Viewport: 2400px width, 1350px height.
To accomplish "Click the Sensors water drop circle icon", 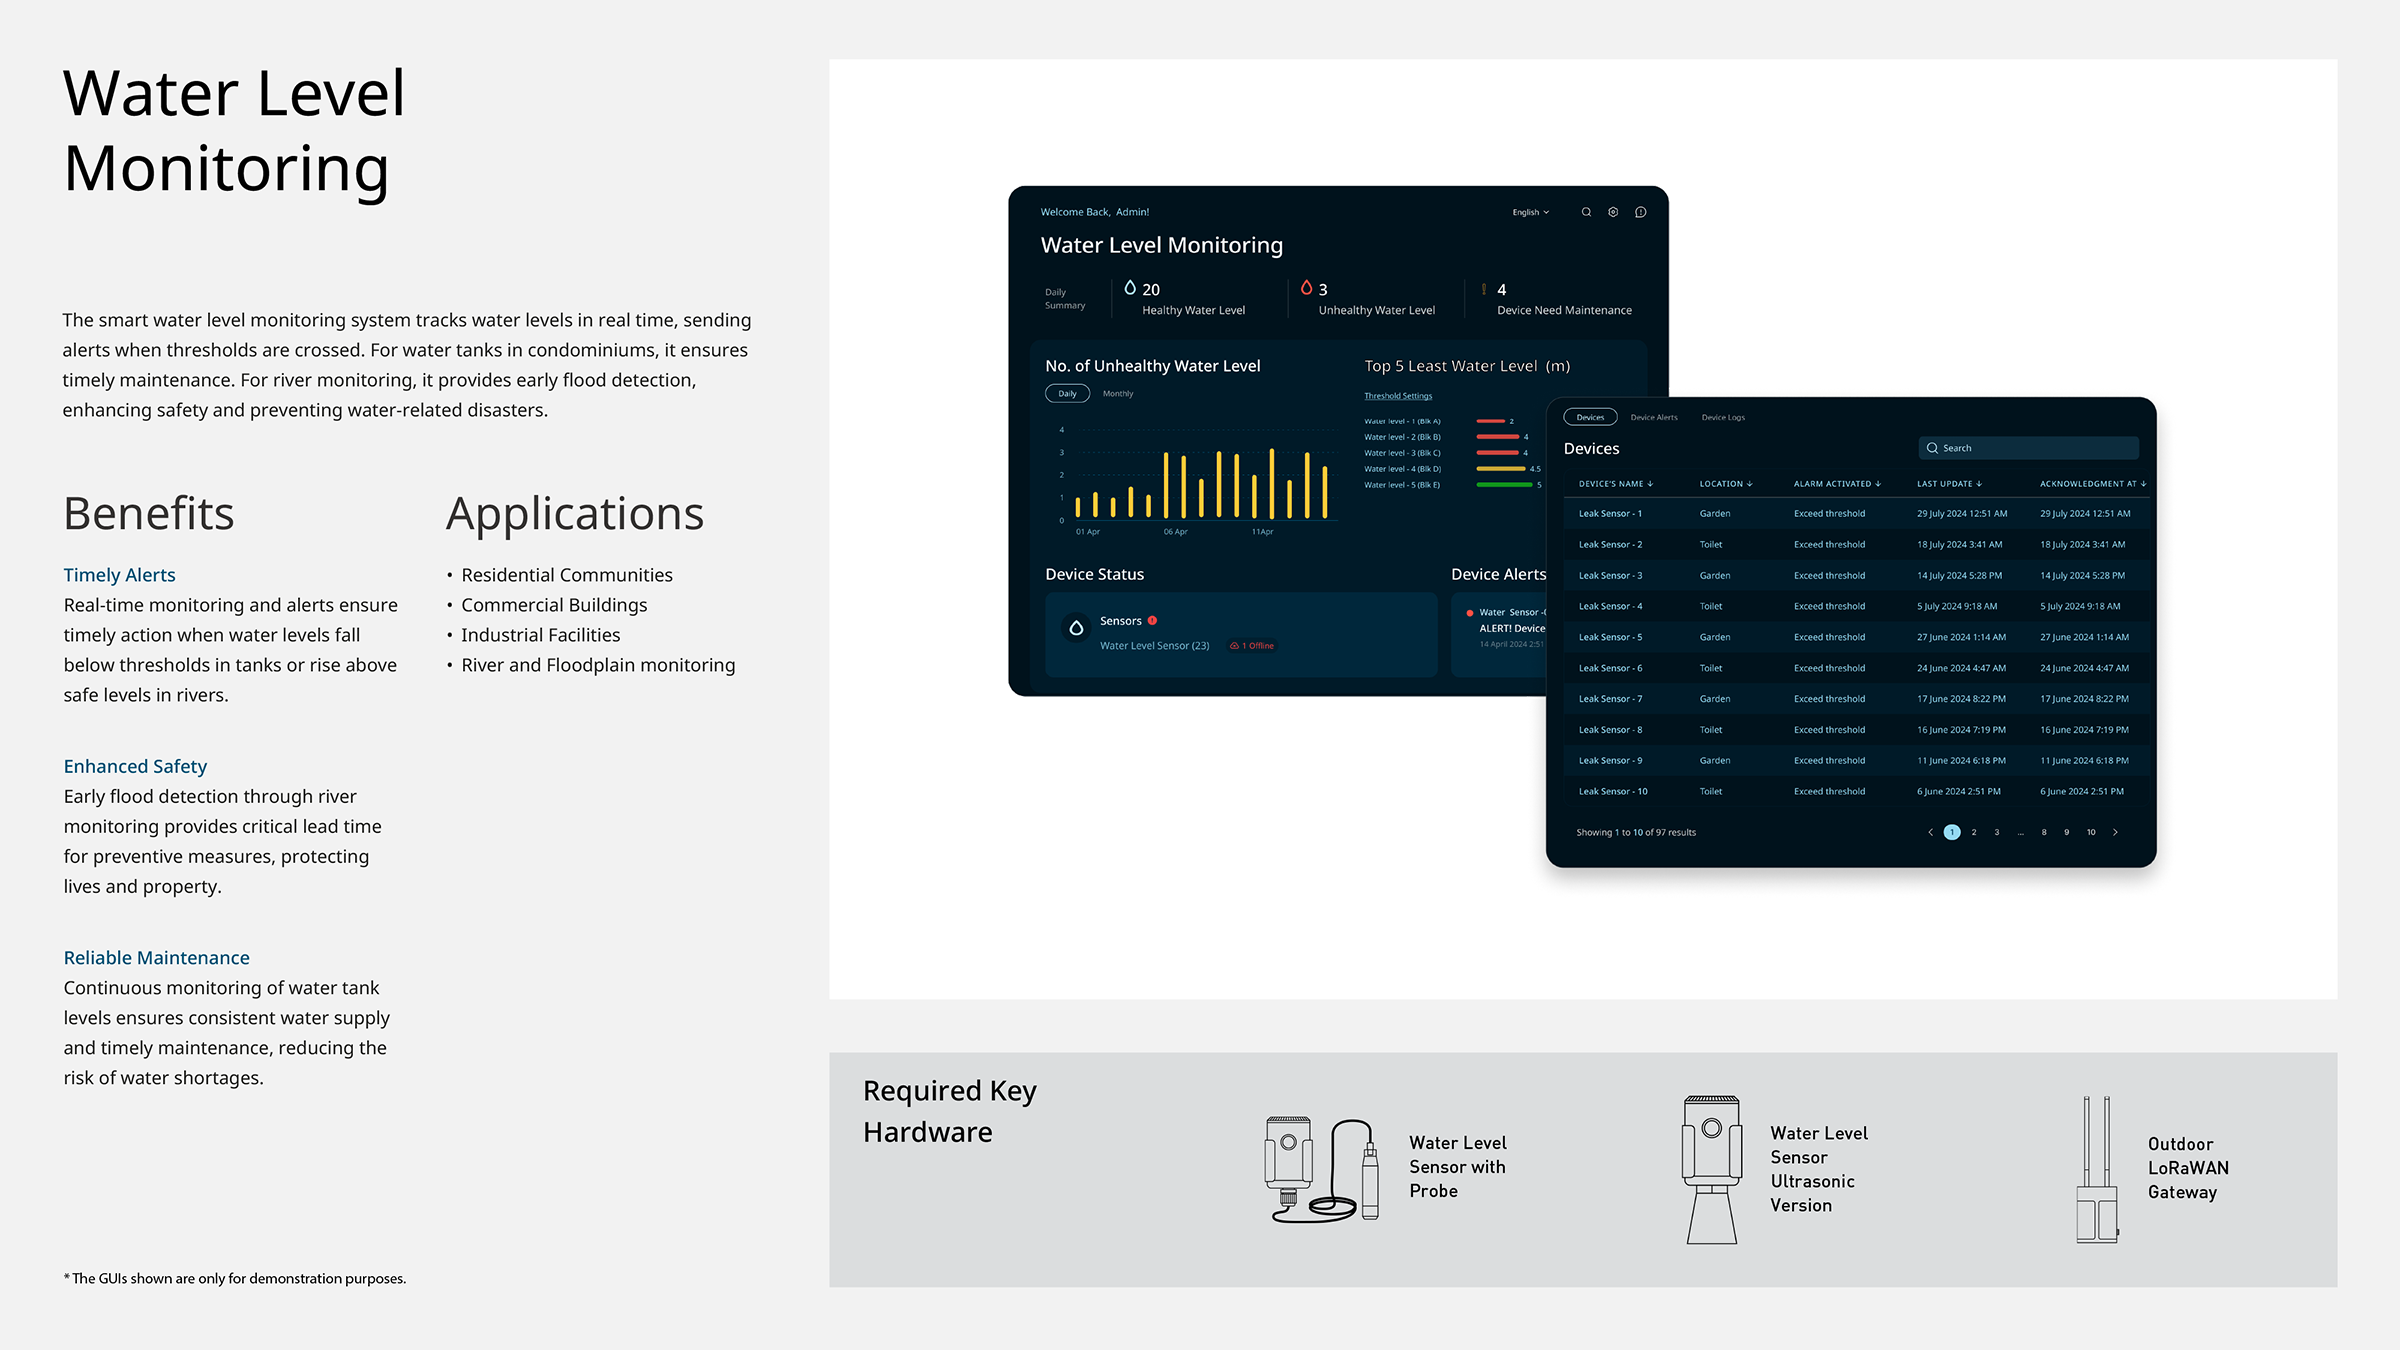I will pos(1076,628).
